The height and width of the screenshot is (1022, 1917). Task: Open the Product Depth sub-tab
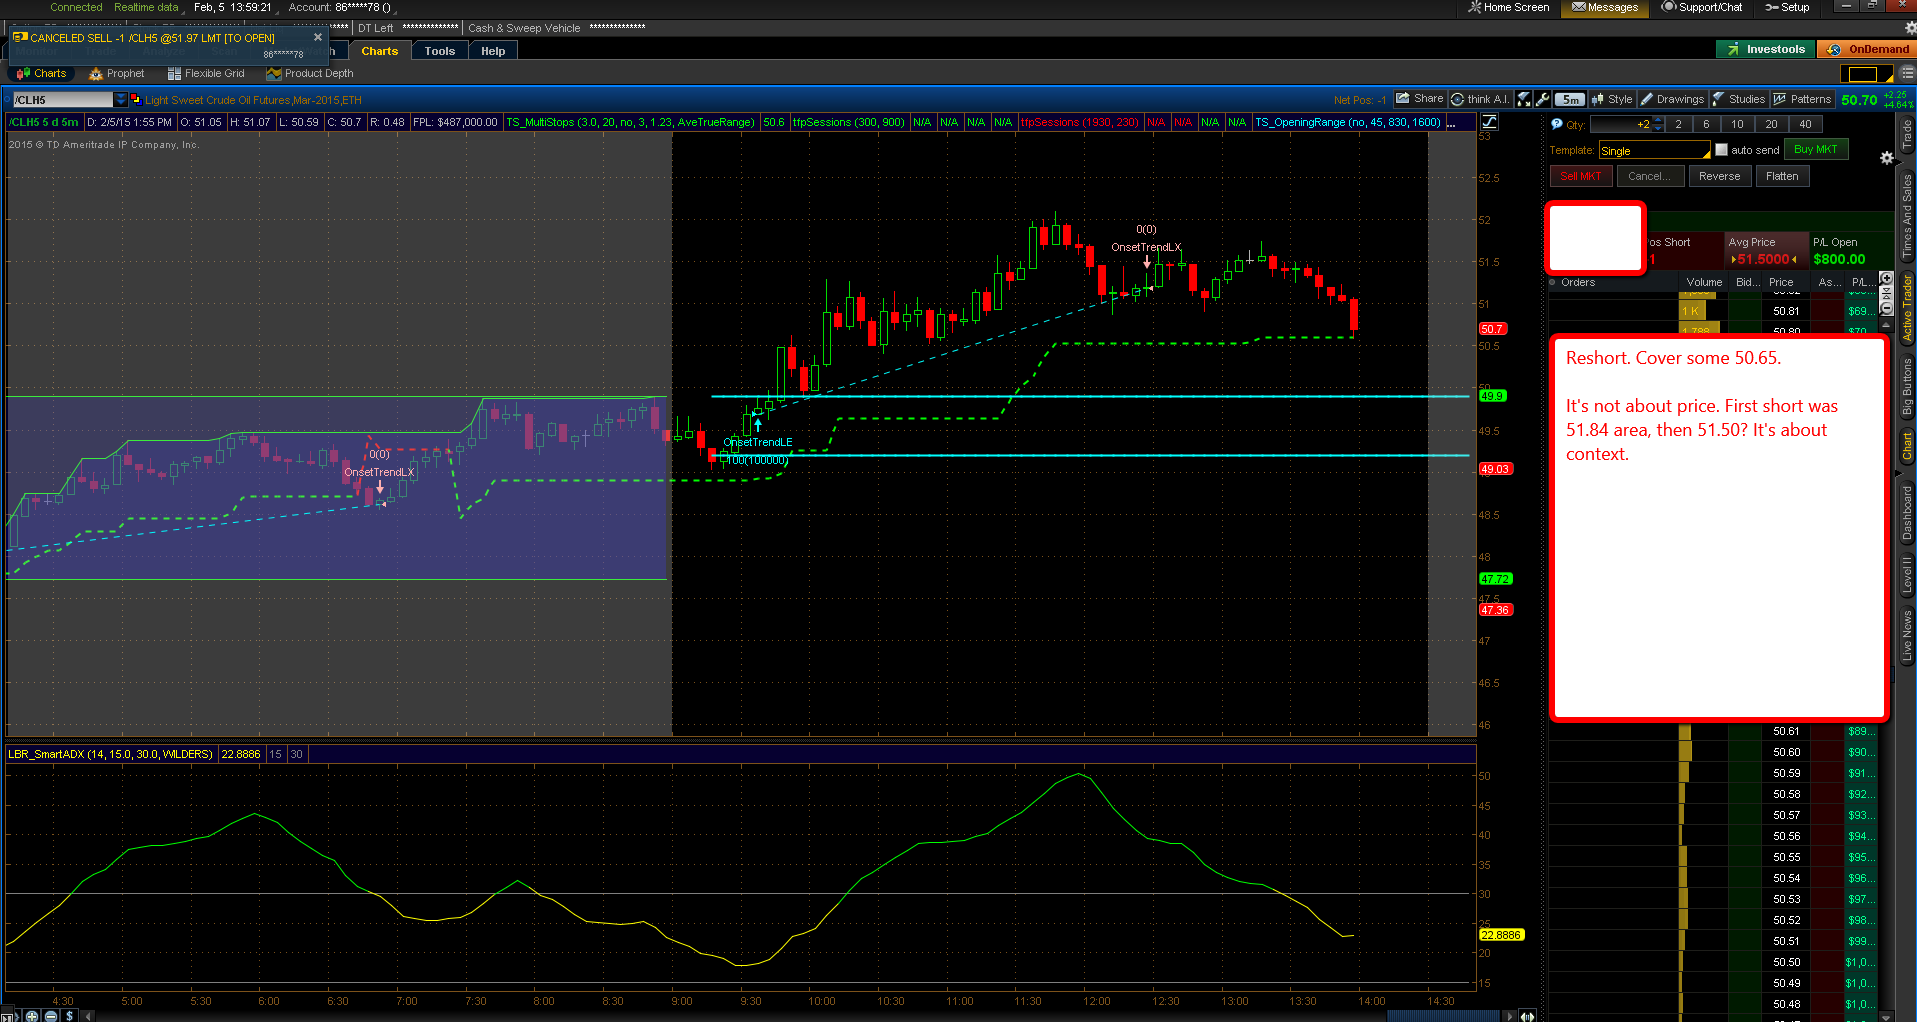click(x=310, y=73)
